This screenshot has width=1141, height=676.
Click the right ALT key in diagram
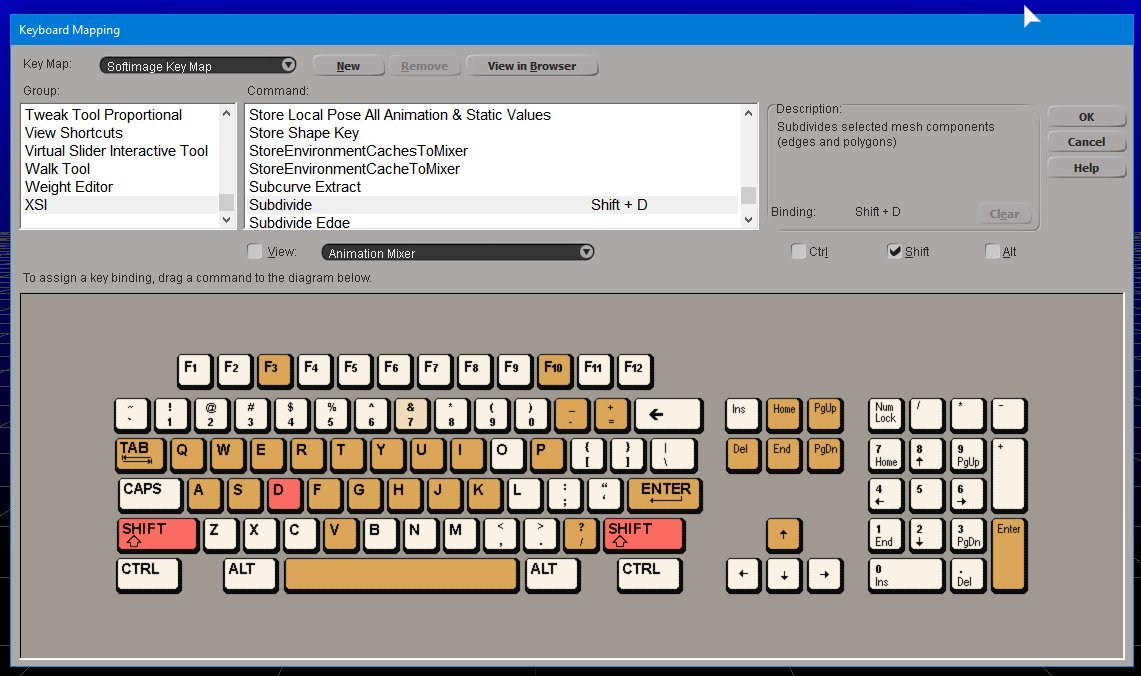pyautogui.click(x=553, y=574)
